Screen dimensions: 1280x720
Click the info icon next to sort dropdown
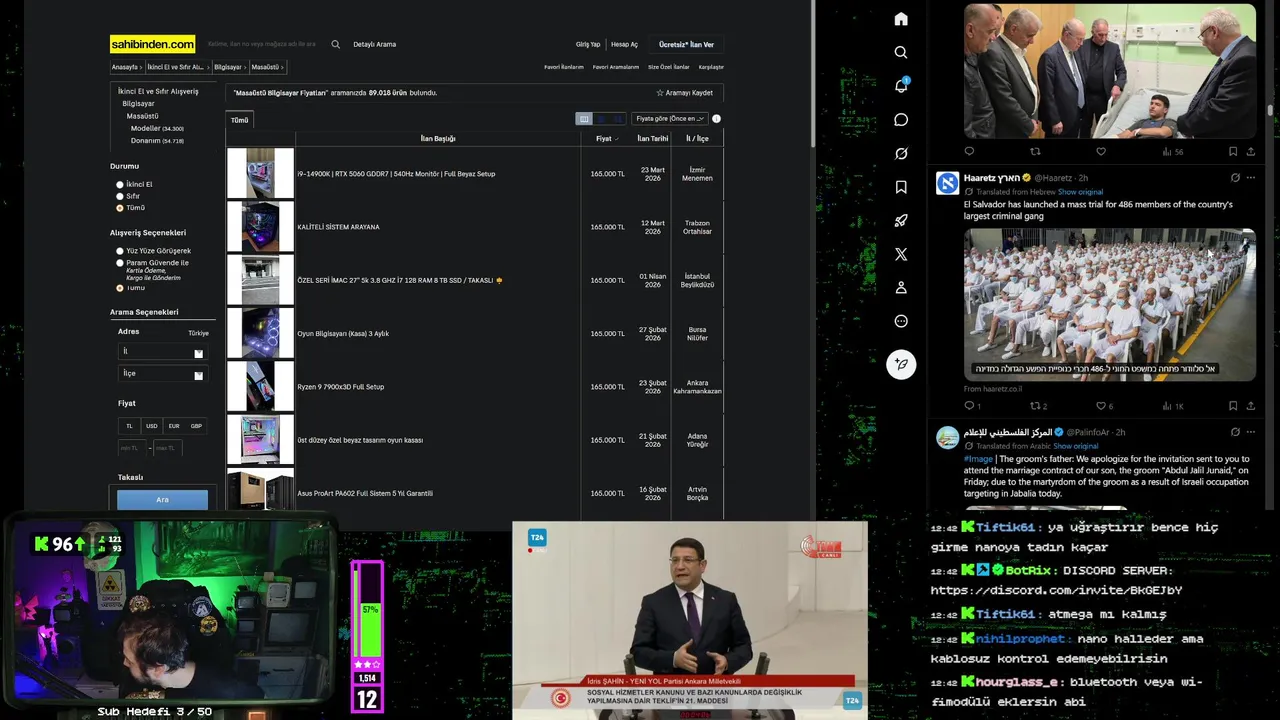click(716, 118)
